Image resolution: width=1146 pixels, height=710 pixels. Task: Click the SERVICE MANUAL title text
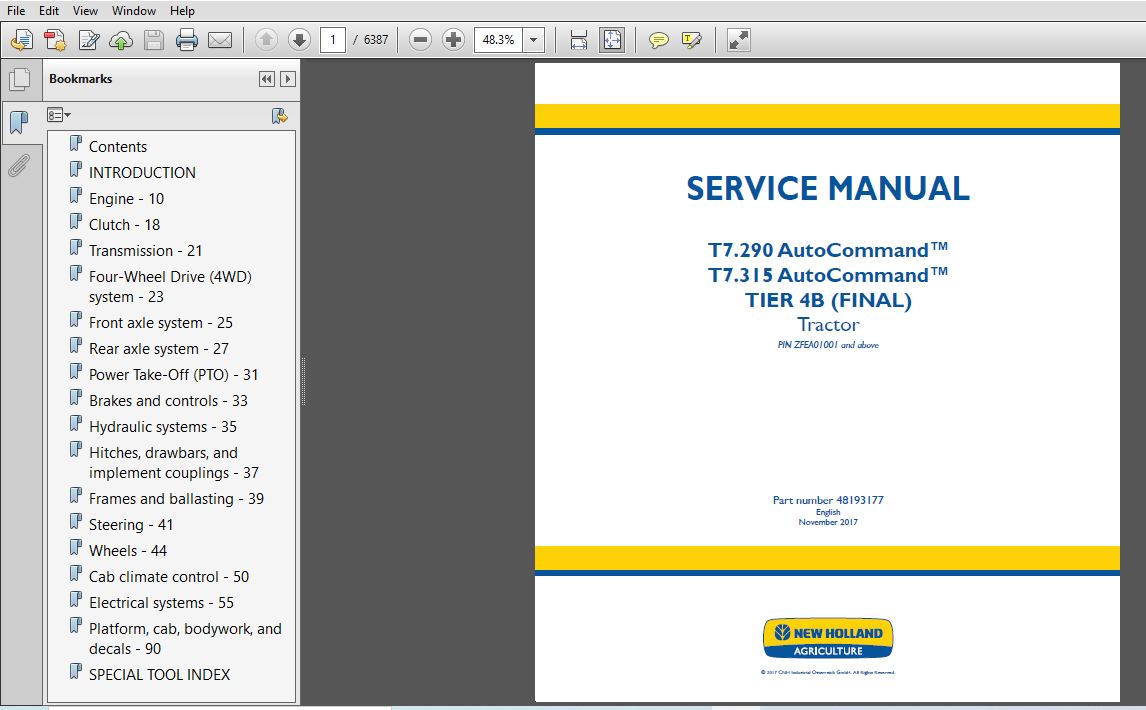827,189
